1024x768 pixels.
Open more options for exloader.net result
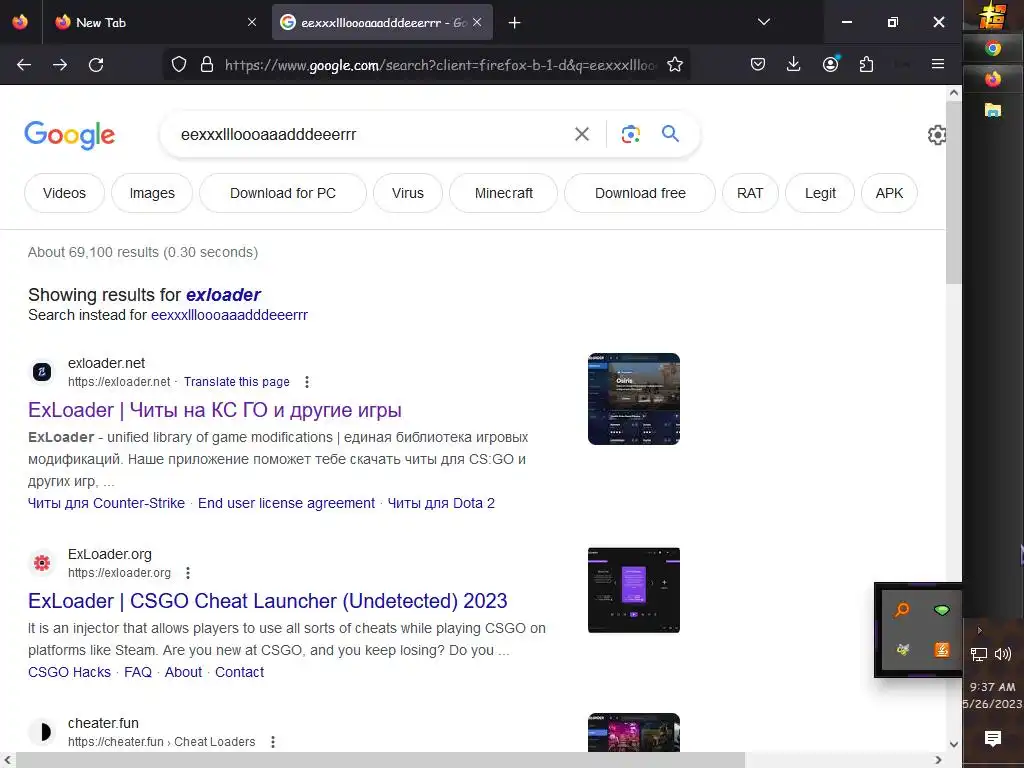coord(306,382)
